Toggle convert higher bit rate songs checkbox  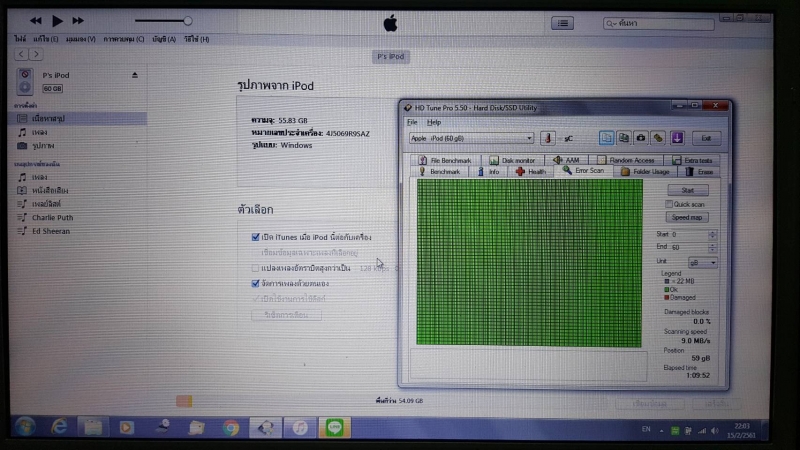point(256,268)
